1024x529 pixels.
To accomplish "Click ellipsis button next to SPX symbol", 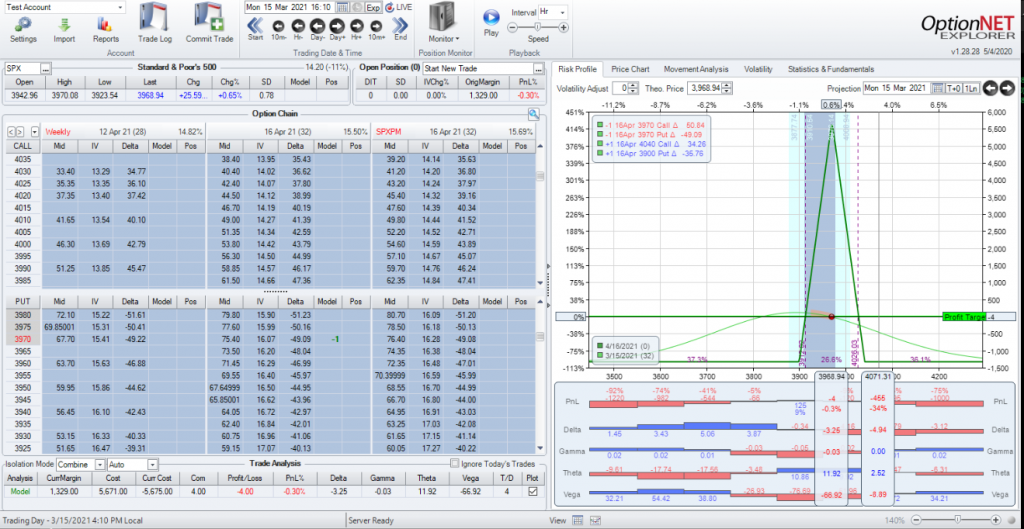I will tap(45, 68).
